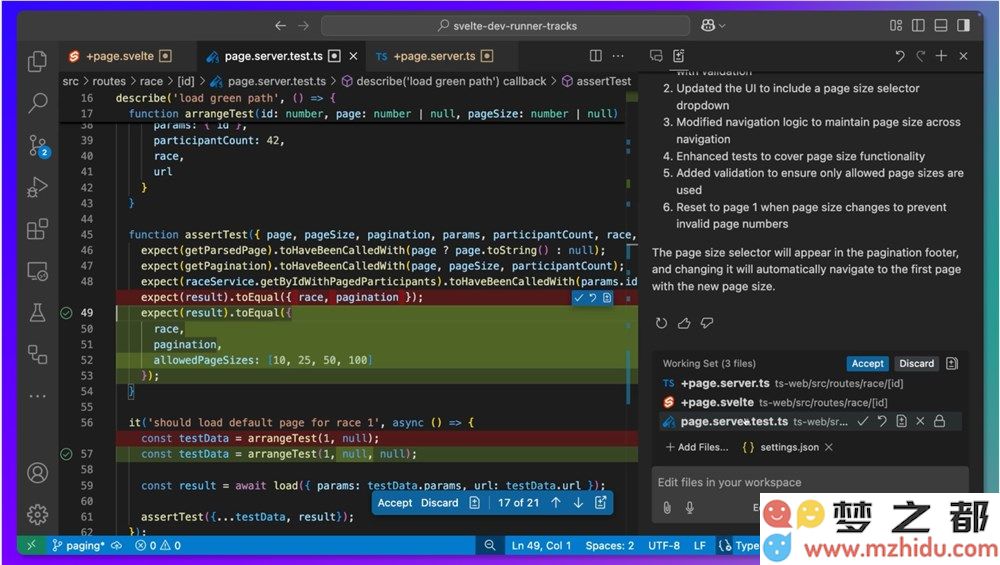Image resolution: width=1000 pixels, height=565 pixels.
Task: Start a new edit session with plus
Action: point(941,56)
